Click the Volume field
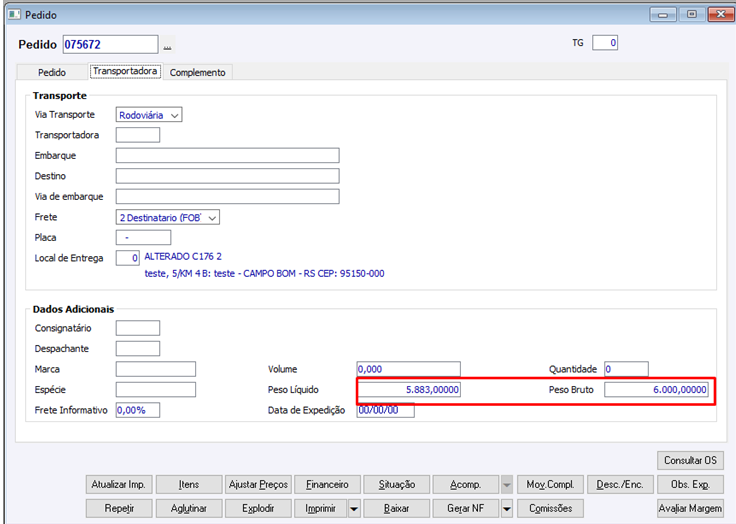Screen dimensions: 736x524 [x=408, y=369]
